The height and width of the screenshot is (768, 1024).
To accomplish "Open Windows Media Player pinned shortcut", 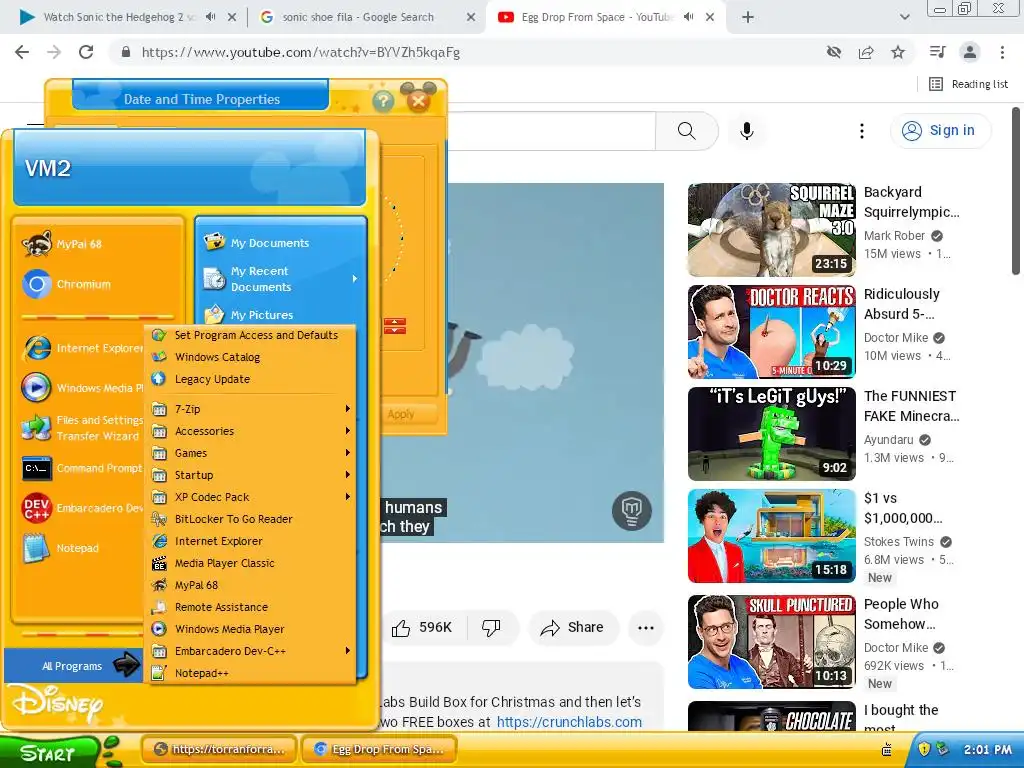I will pyautogui.click(x=82, y=388).
